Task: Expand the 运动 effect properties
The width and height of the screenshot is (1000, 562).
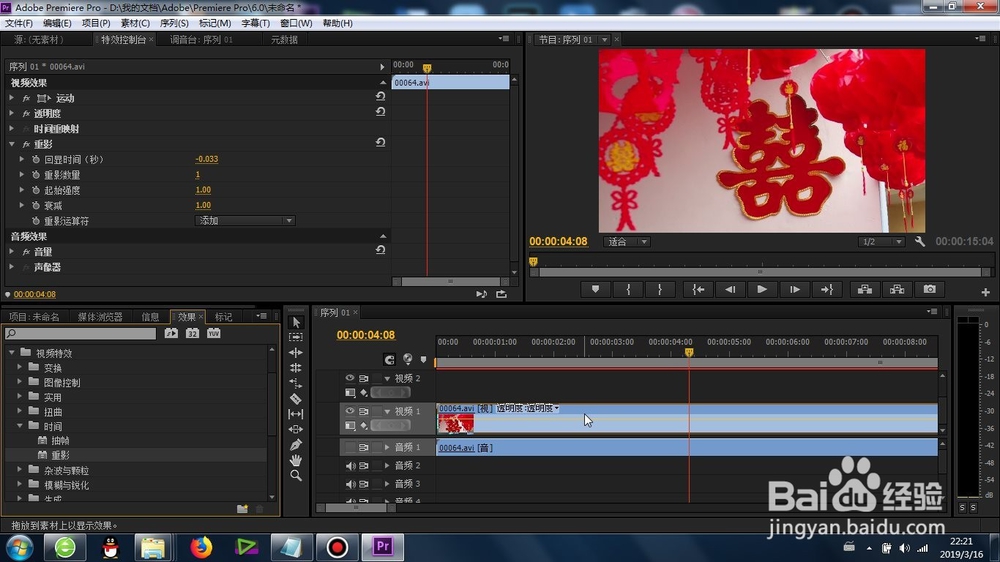Action: [11, 98]
